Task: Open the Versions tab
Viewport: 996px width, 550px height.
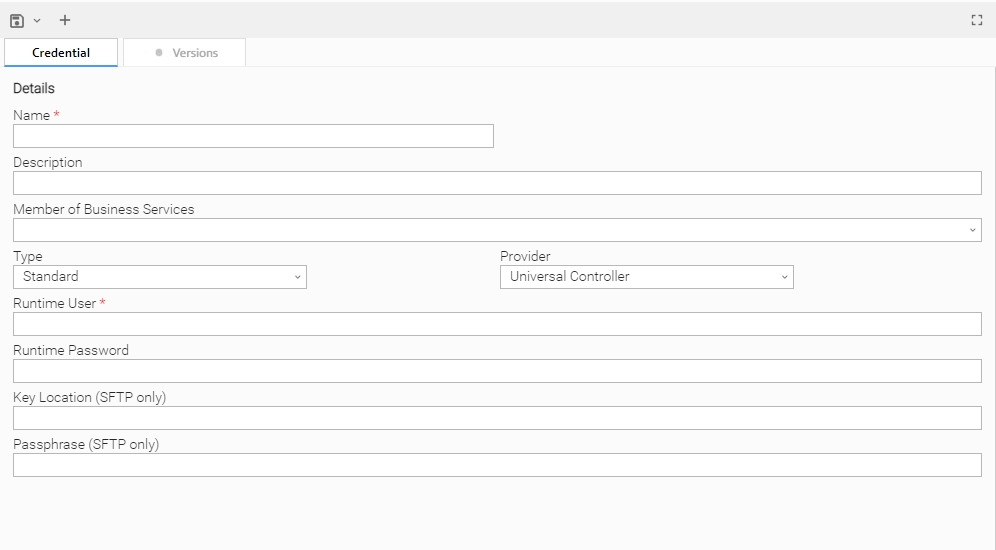Action: coord(194,53)
